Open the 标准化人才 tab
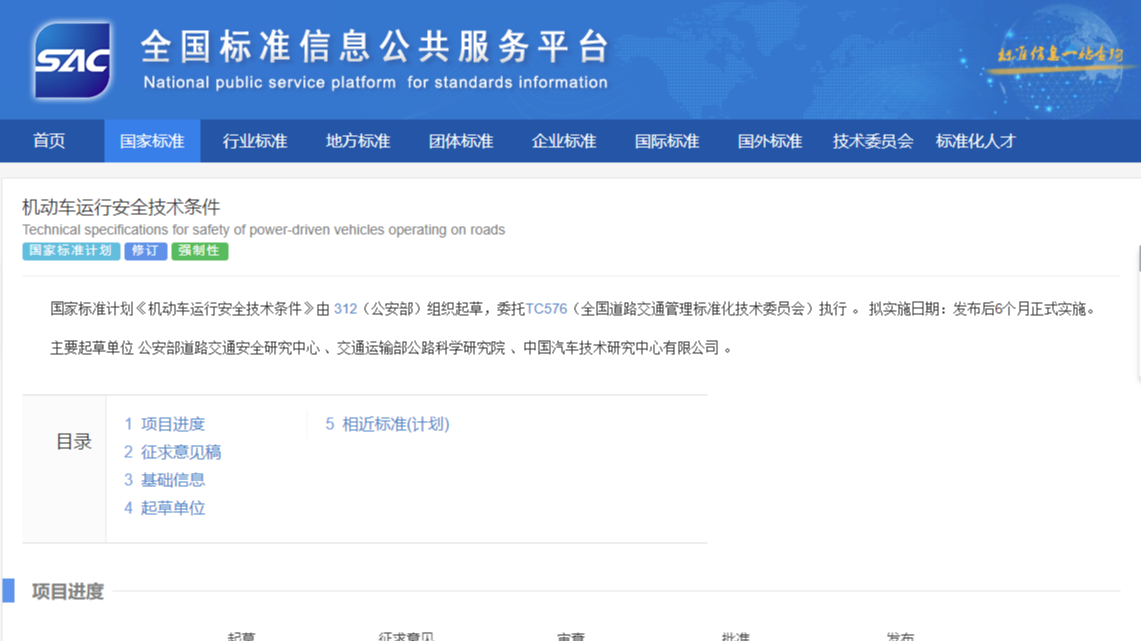1141x641 pixels. [975, 141]
